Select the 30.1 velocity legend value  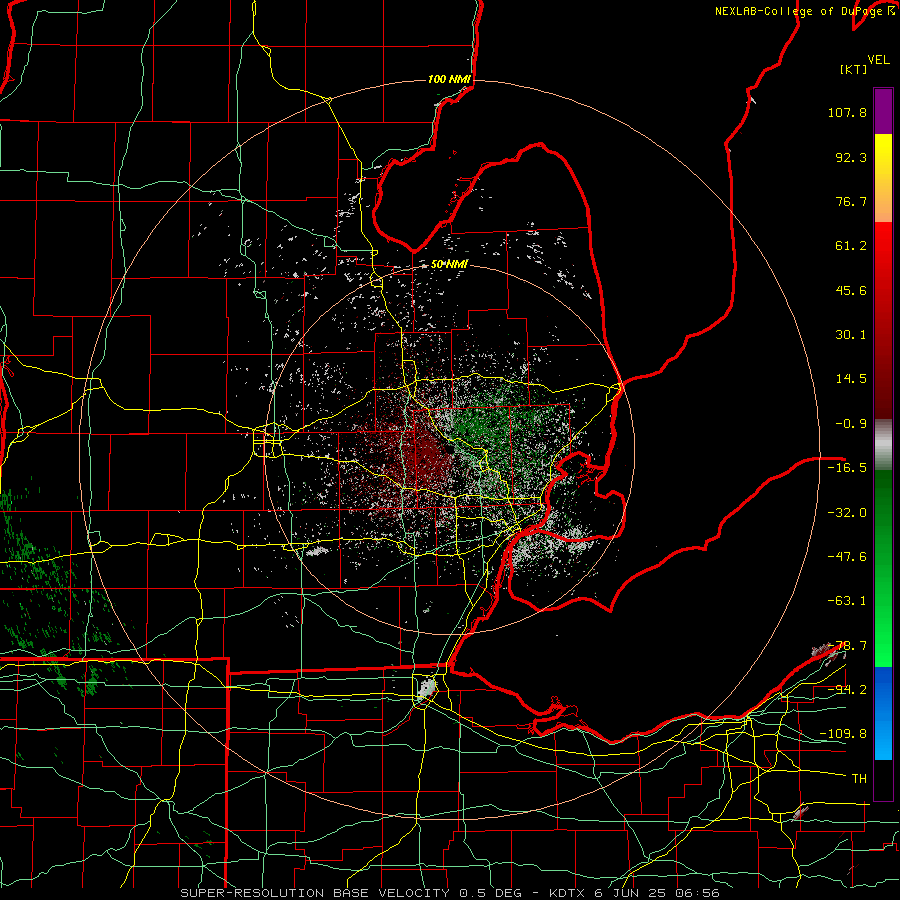click(851, 335)
